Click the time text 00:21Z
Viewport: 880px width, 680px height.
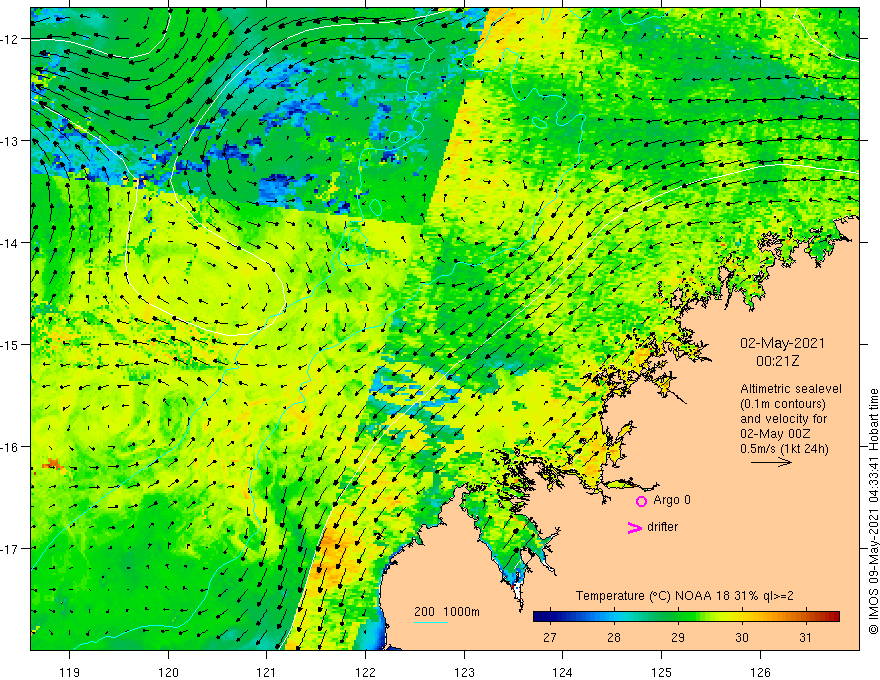pos(777,361)
